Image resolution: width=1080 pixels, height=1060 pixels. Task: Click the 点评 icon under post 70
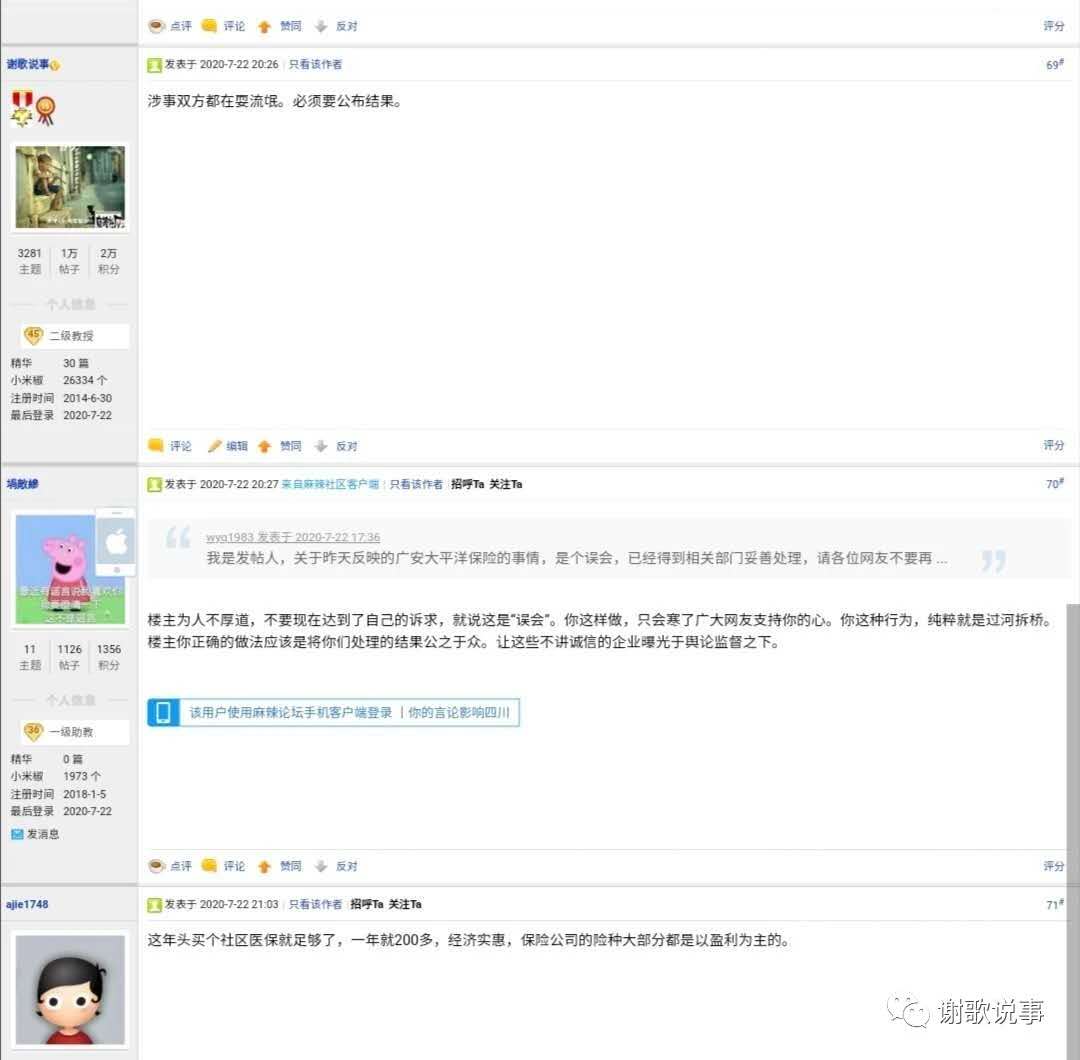(157, 866)
